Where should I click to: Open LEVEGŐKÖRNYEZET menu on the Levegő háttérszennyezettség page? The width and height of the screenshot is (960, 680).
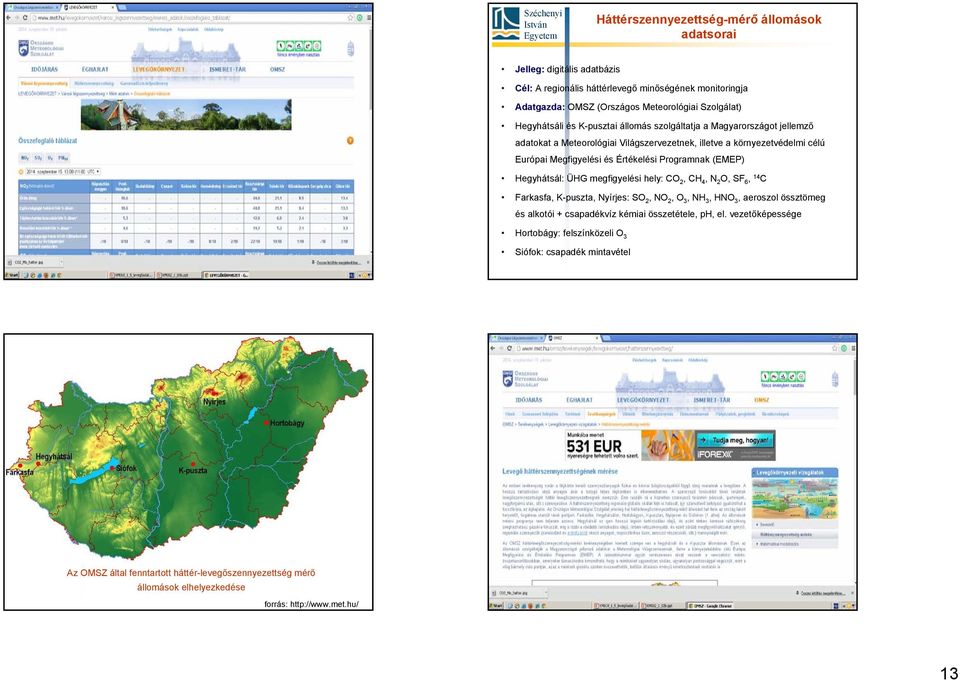tap(643, 400)
